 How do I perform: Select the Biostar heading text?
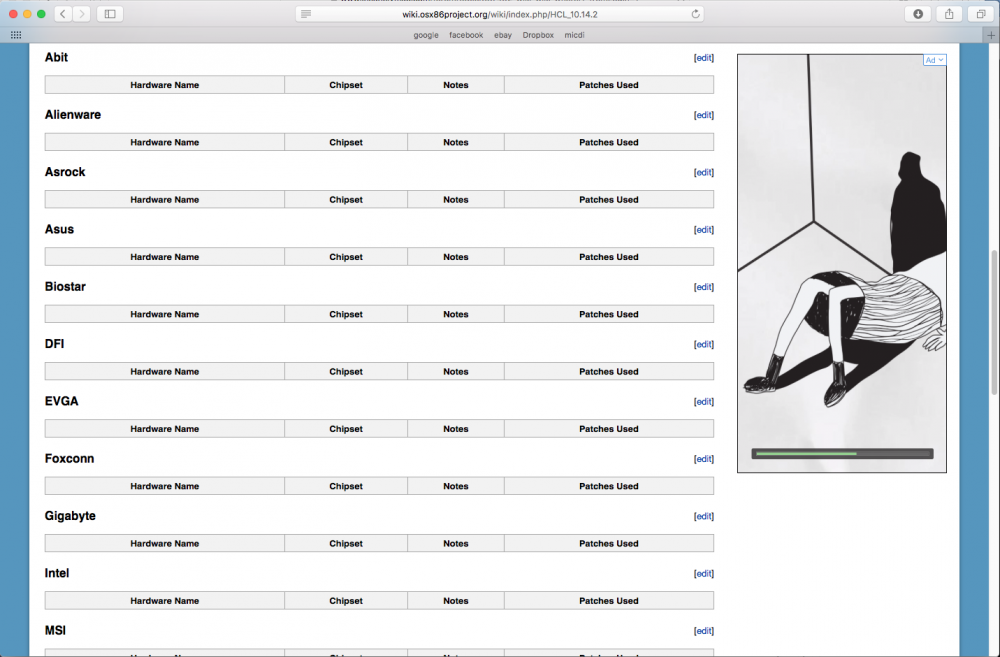point(65,287)
